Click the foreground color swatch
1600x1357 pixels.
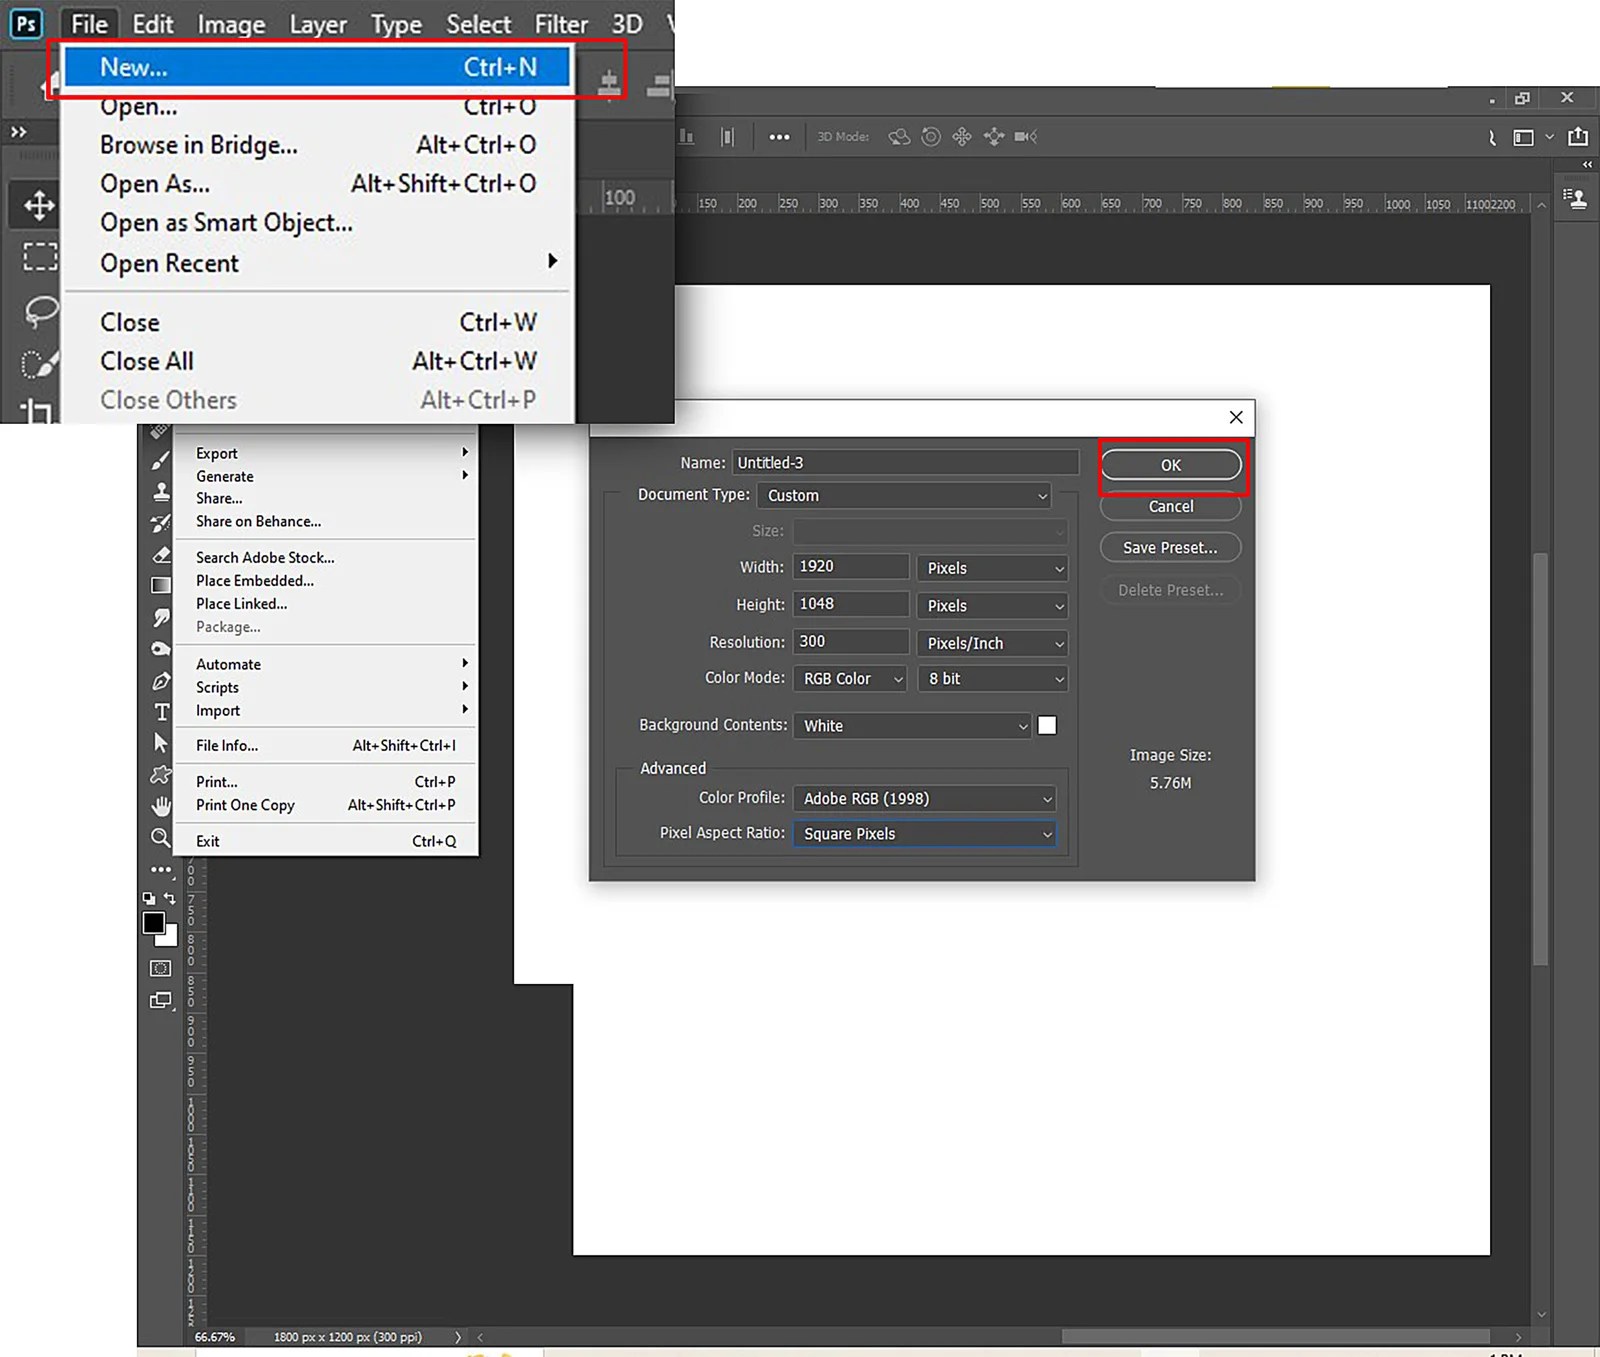[153, 923]
